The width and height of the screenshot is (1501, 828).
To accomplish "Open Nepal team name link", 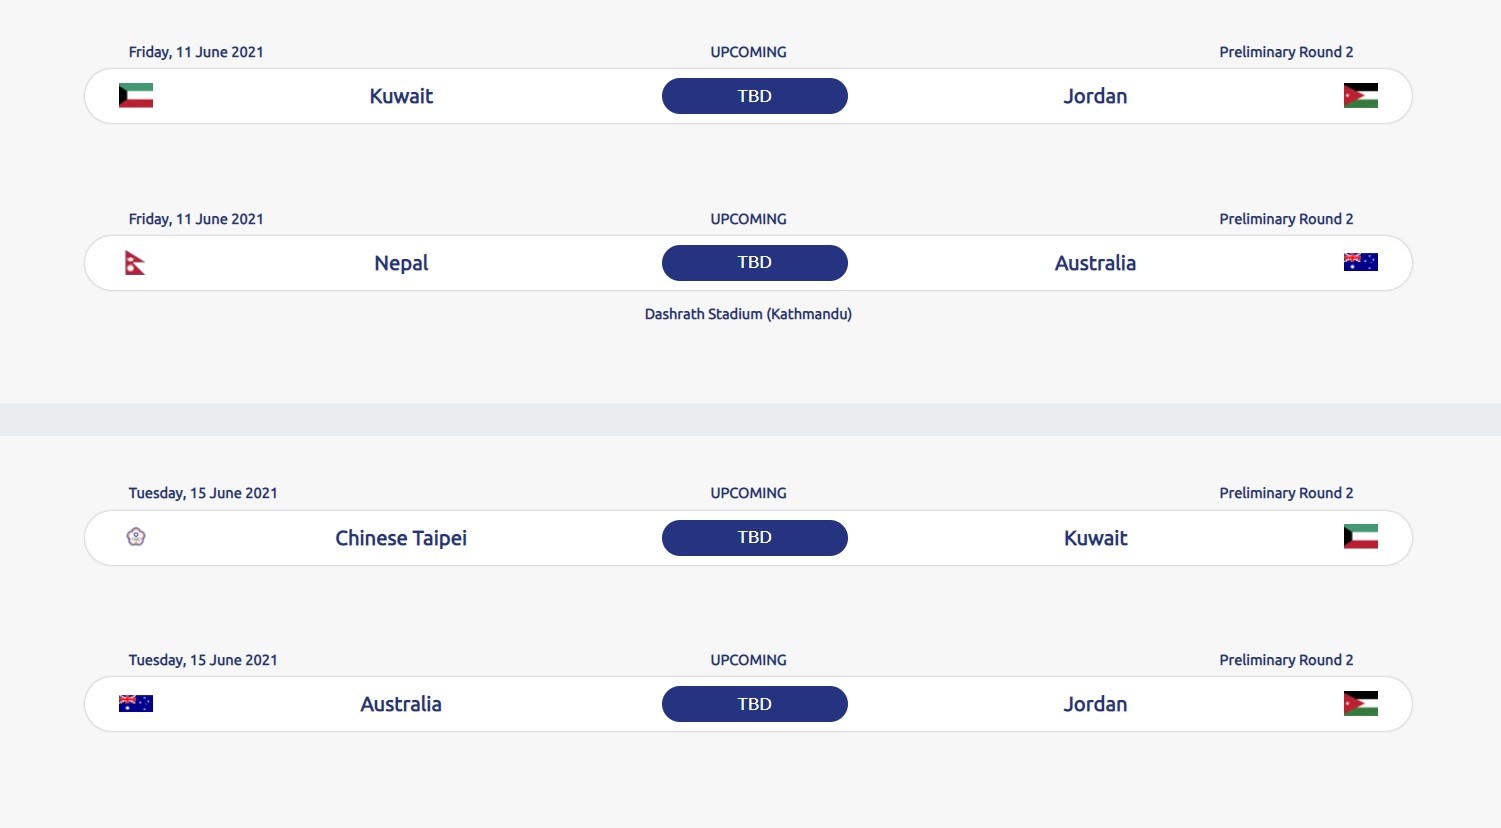I will coord(401,263).
